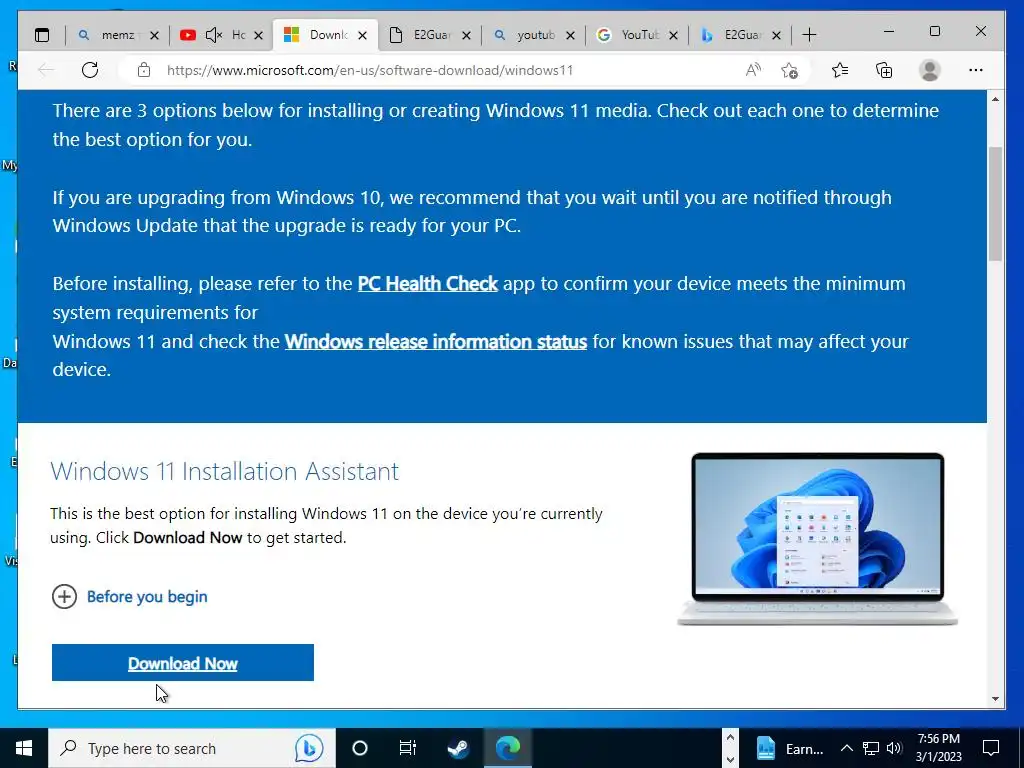This screenshot has height=768, width=1024.
Task: Step the taskbar toolbar down arrow
Action: [730, 759]
